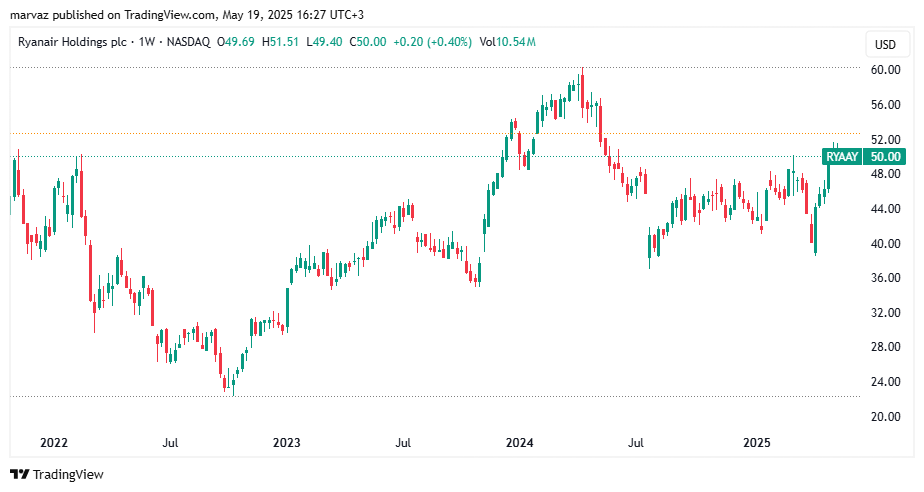924x492 pixels.
Task: Click the low value L49.40
Action: pos(324,42)
